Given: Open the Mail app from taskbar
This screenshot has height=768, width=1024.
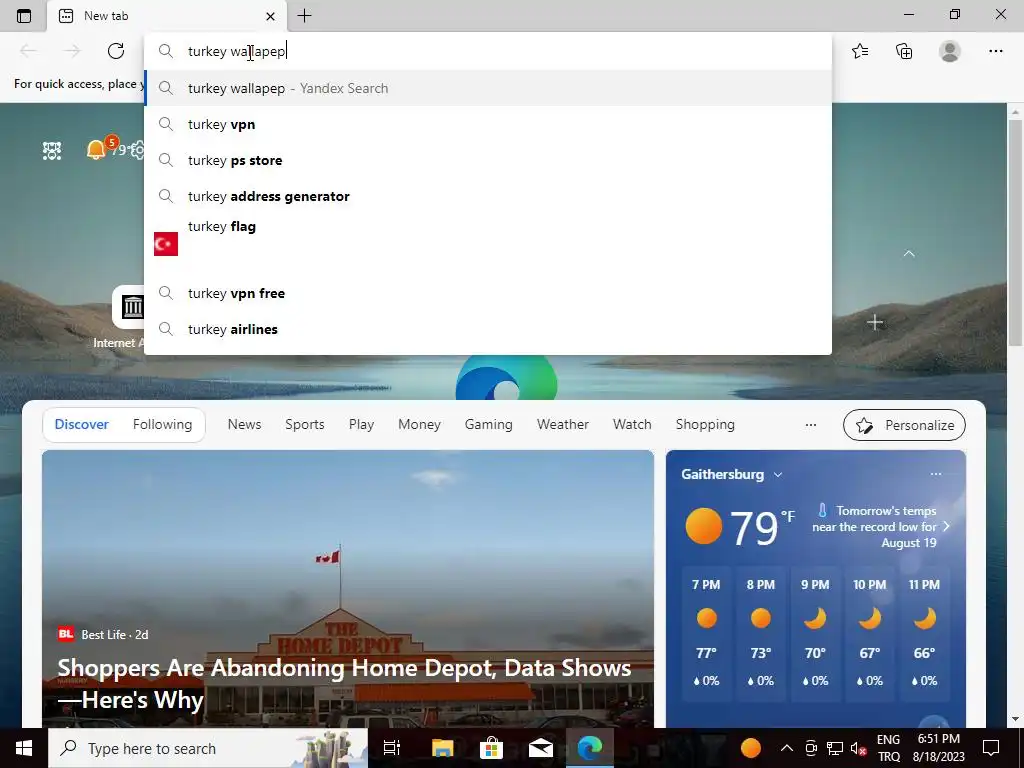Looking at the screenshot, I should 541,748.
